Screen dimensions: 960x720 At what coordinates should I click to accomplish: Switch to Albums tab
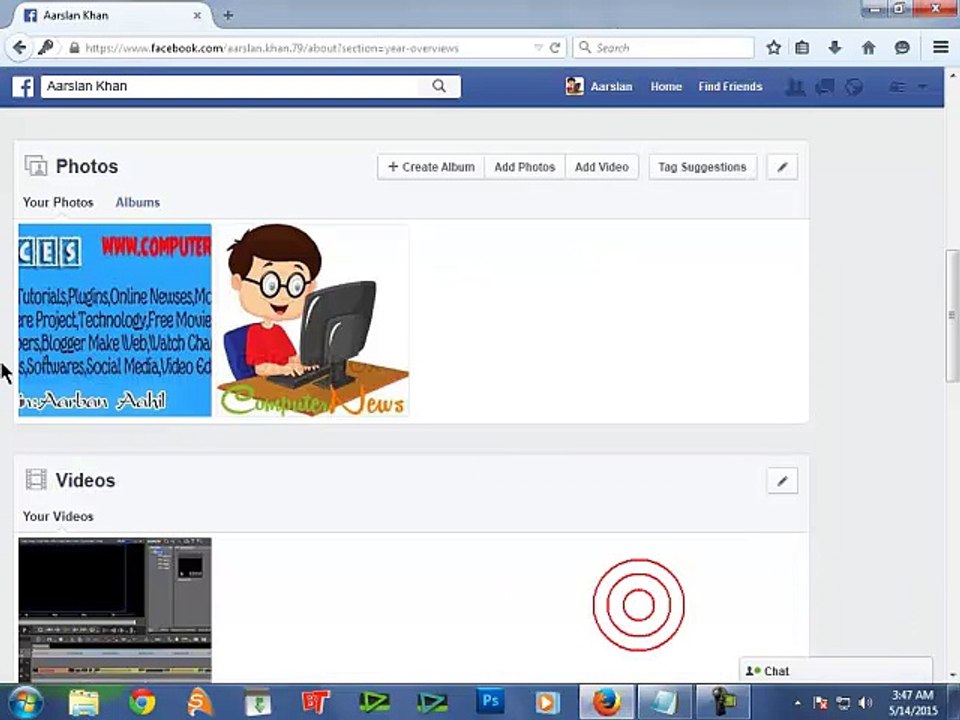138,202
